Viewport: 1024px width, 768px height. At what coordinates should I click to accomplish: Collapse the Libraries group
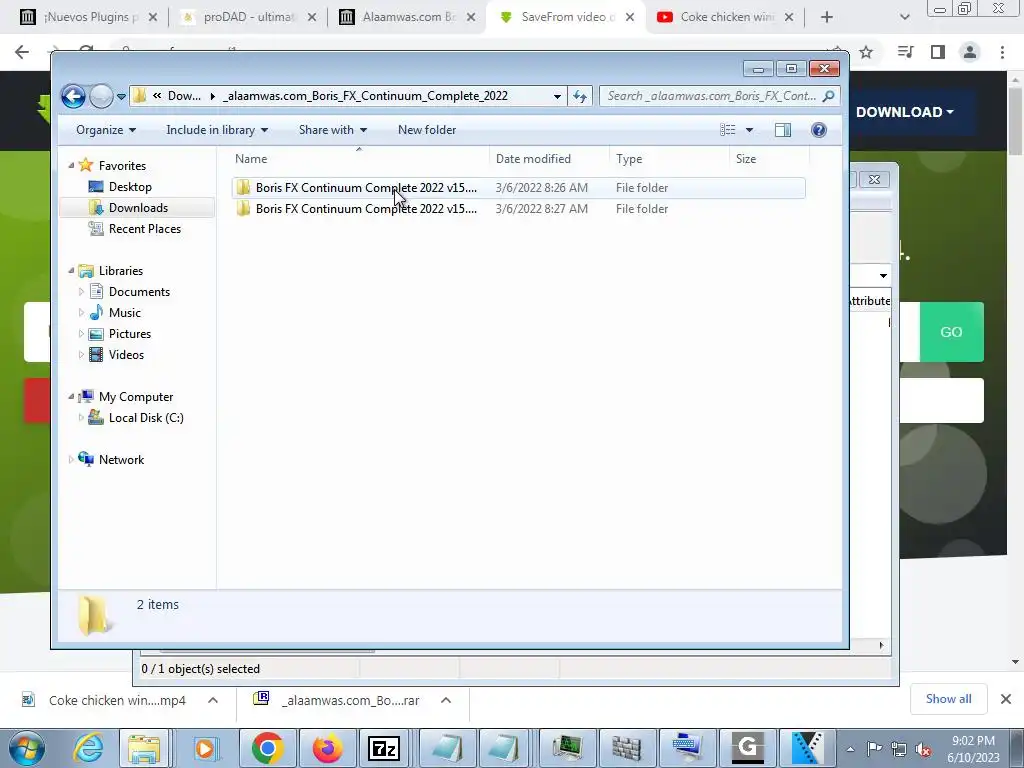[x=71, y=271]
